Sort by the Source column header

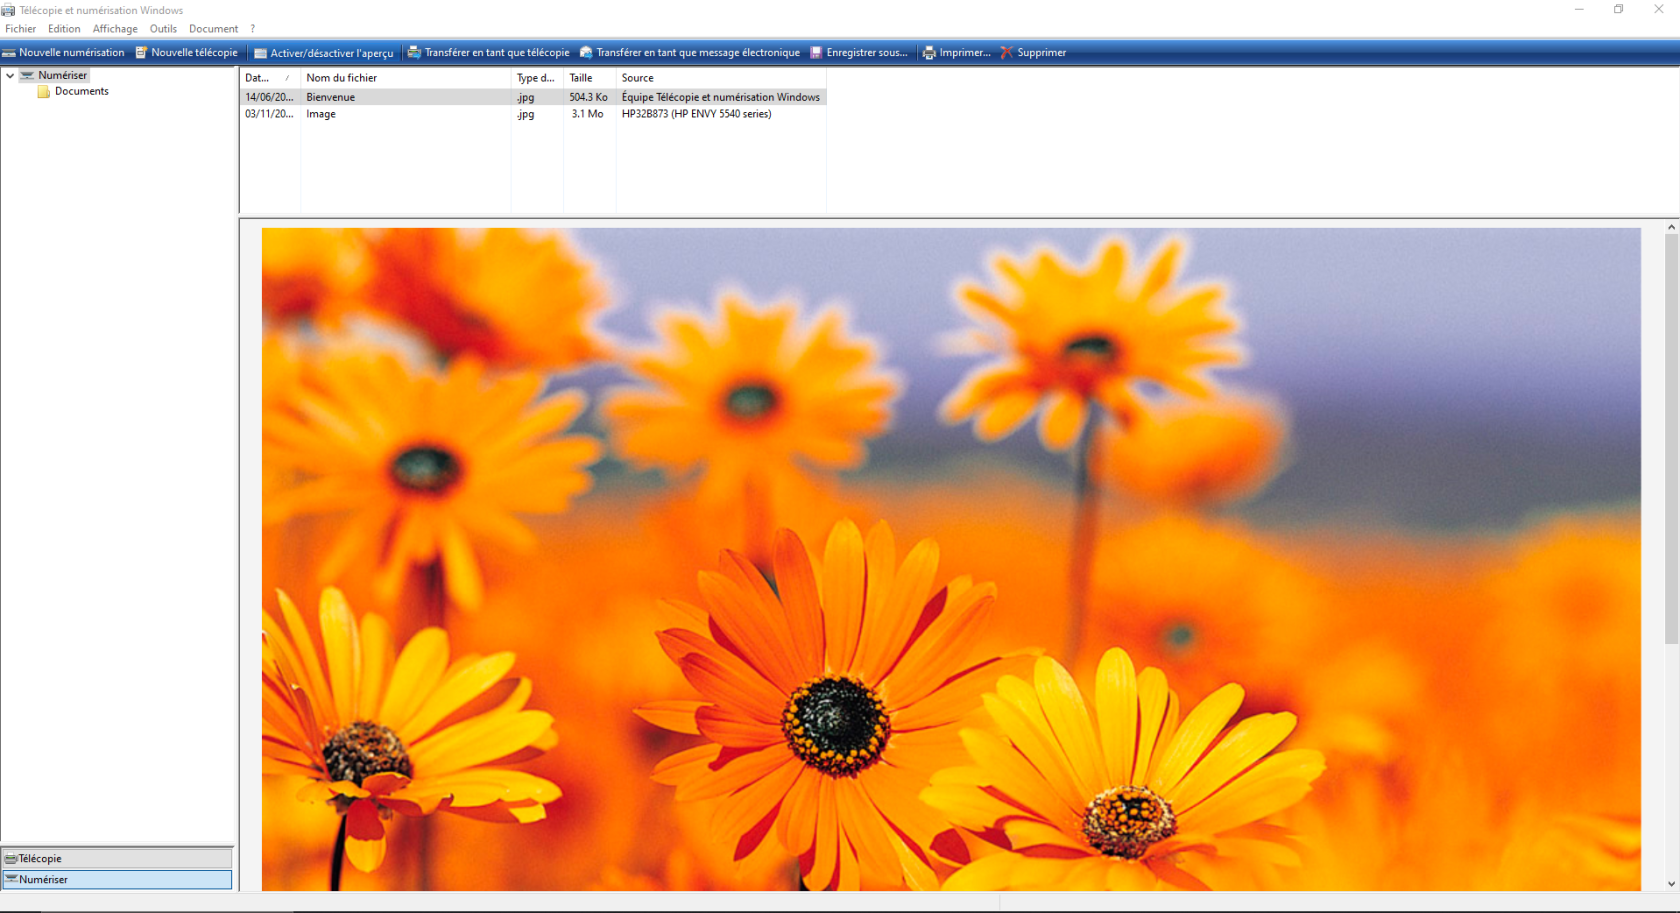coord(721,78)
